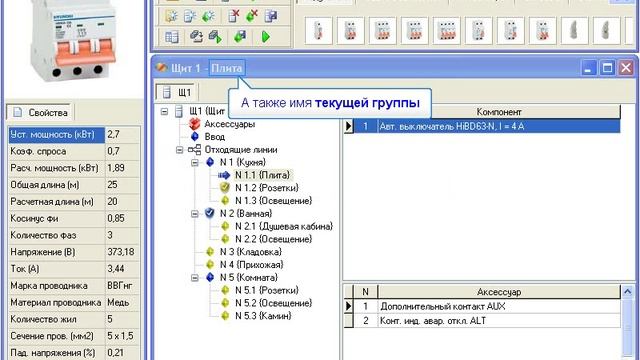Select N 5.2 (Освещение) tree item
Image resolution: width=640 pixels, height=360 pixels.
tap(273, 303)
